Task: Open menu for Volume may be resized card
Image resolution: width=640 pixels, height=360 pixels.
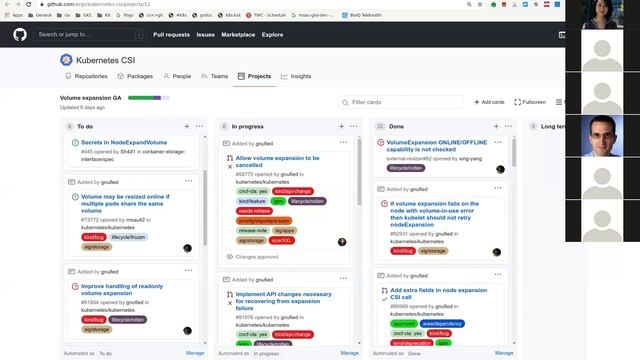Action: tap(188, 181)
